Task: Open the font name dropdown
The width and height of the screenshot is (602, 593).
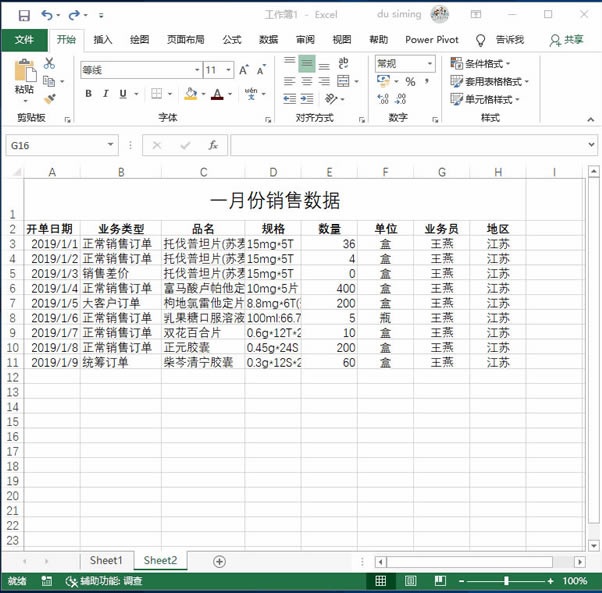Action: [x=197, y=70]
